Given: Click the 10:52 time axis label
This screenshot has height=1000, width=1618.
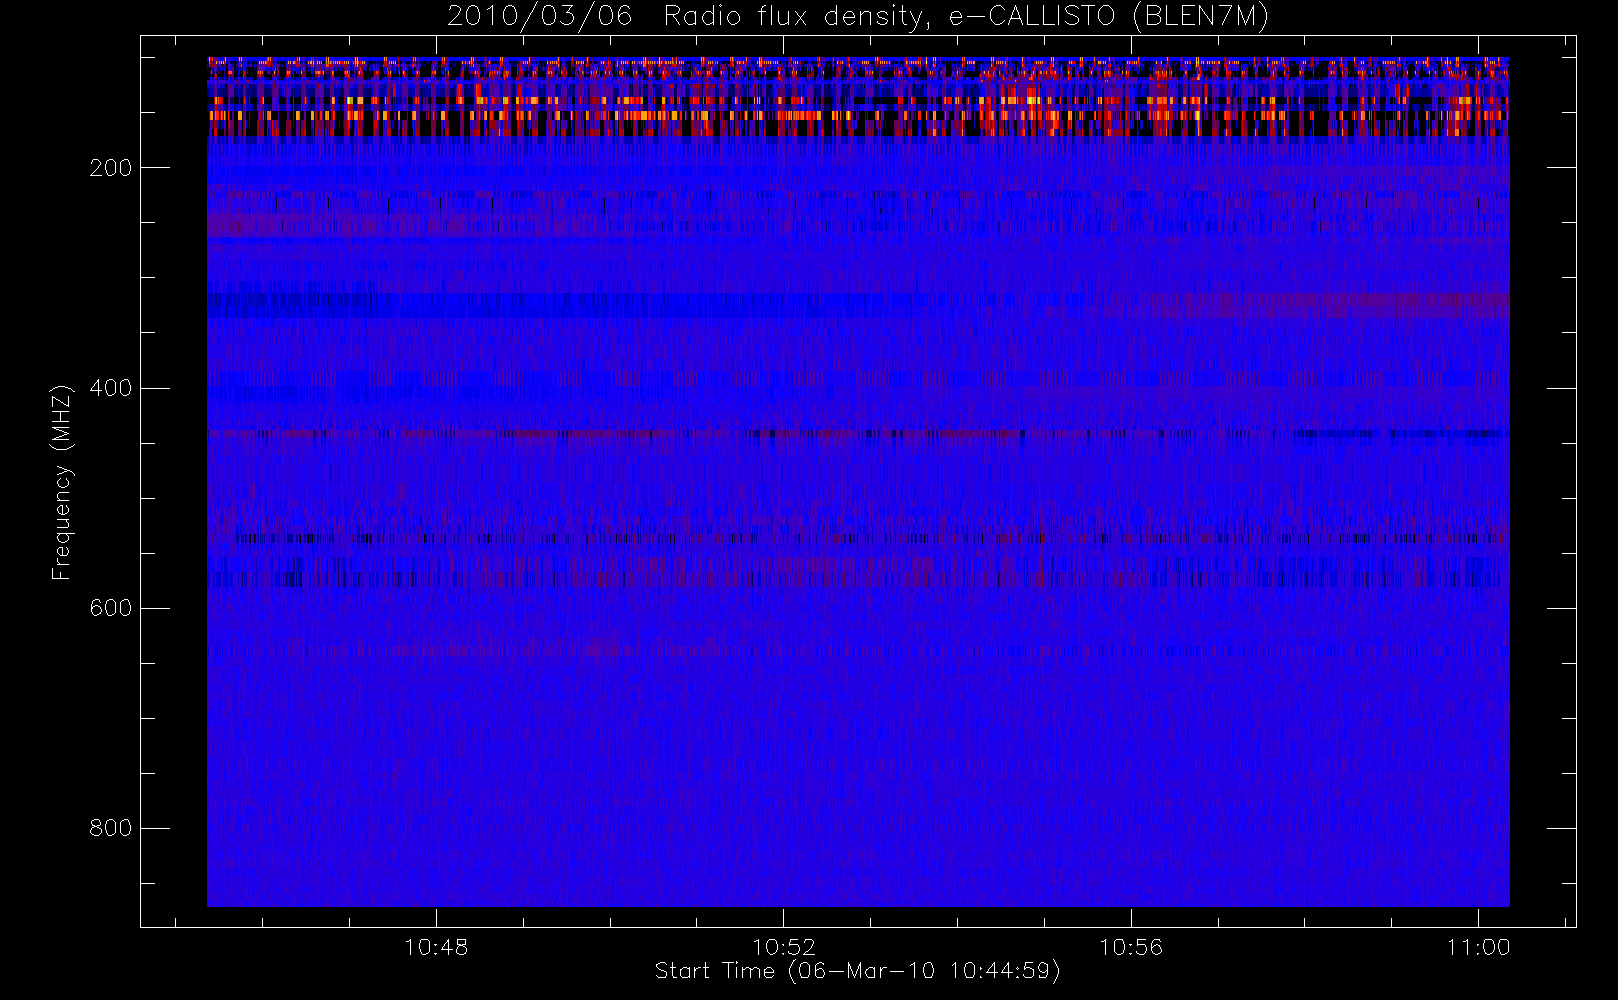Looking at the screenshot, I should [x=784, y=947].
